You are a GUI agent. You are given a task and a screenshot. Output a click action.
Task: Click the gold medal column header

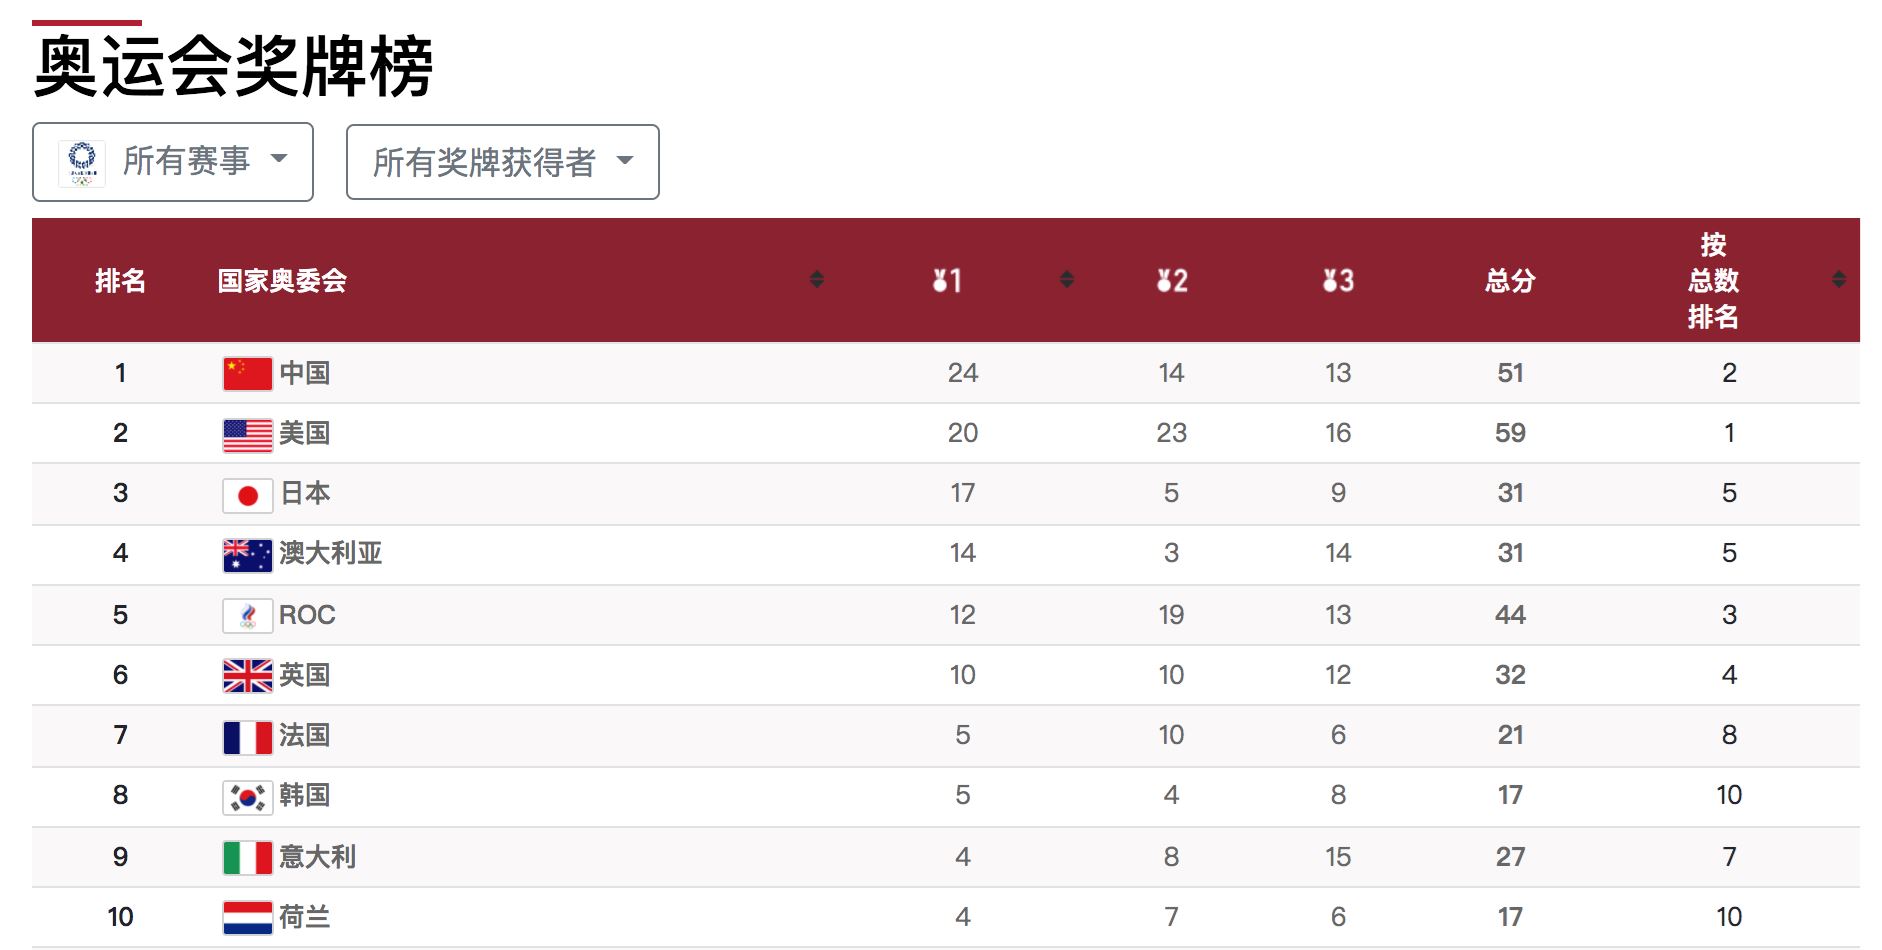click(x=946, y=281)
